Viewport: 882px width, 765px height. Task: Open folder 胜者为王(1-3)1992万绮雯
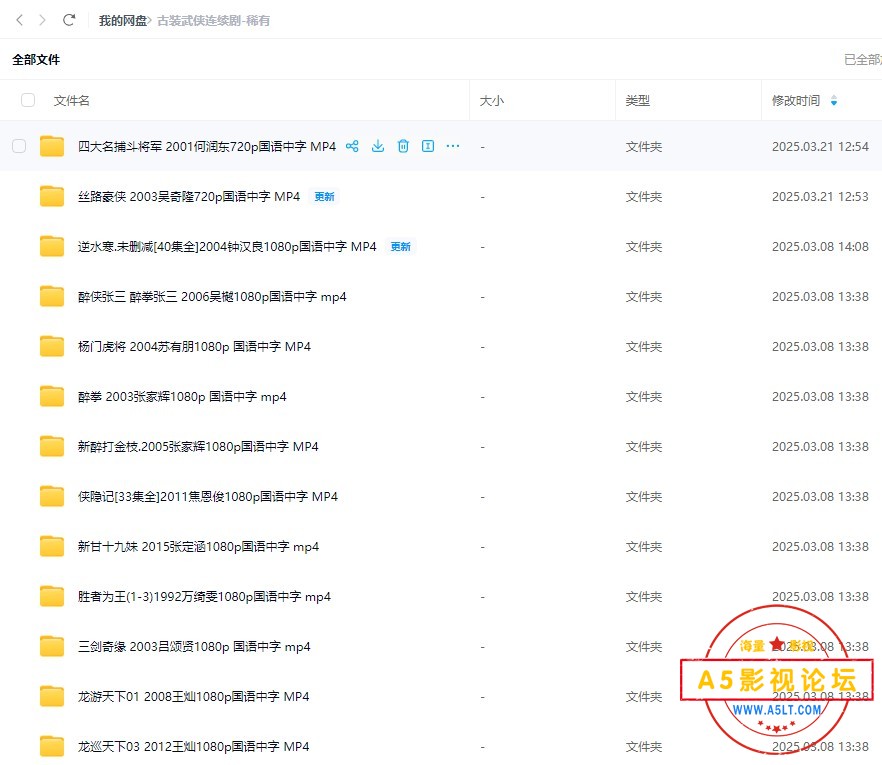[x=204, y=596]
